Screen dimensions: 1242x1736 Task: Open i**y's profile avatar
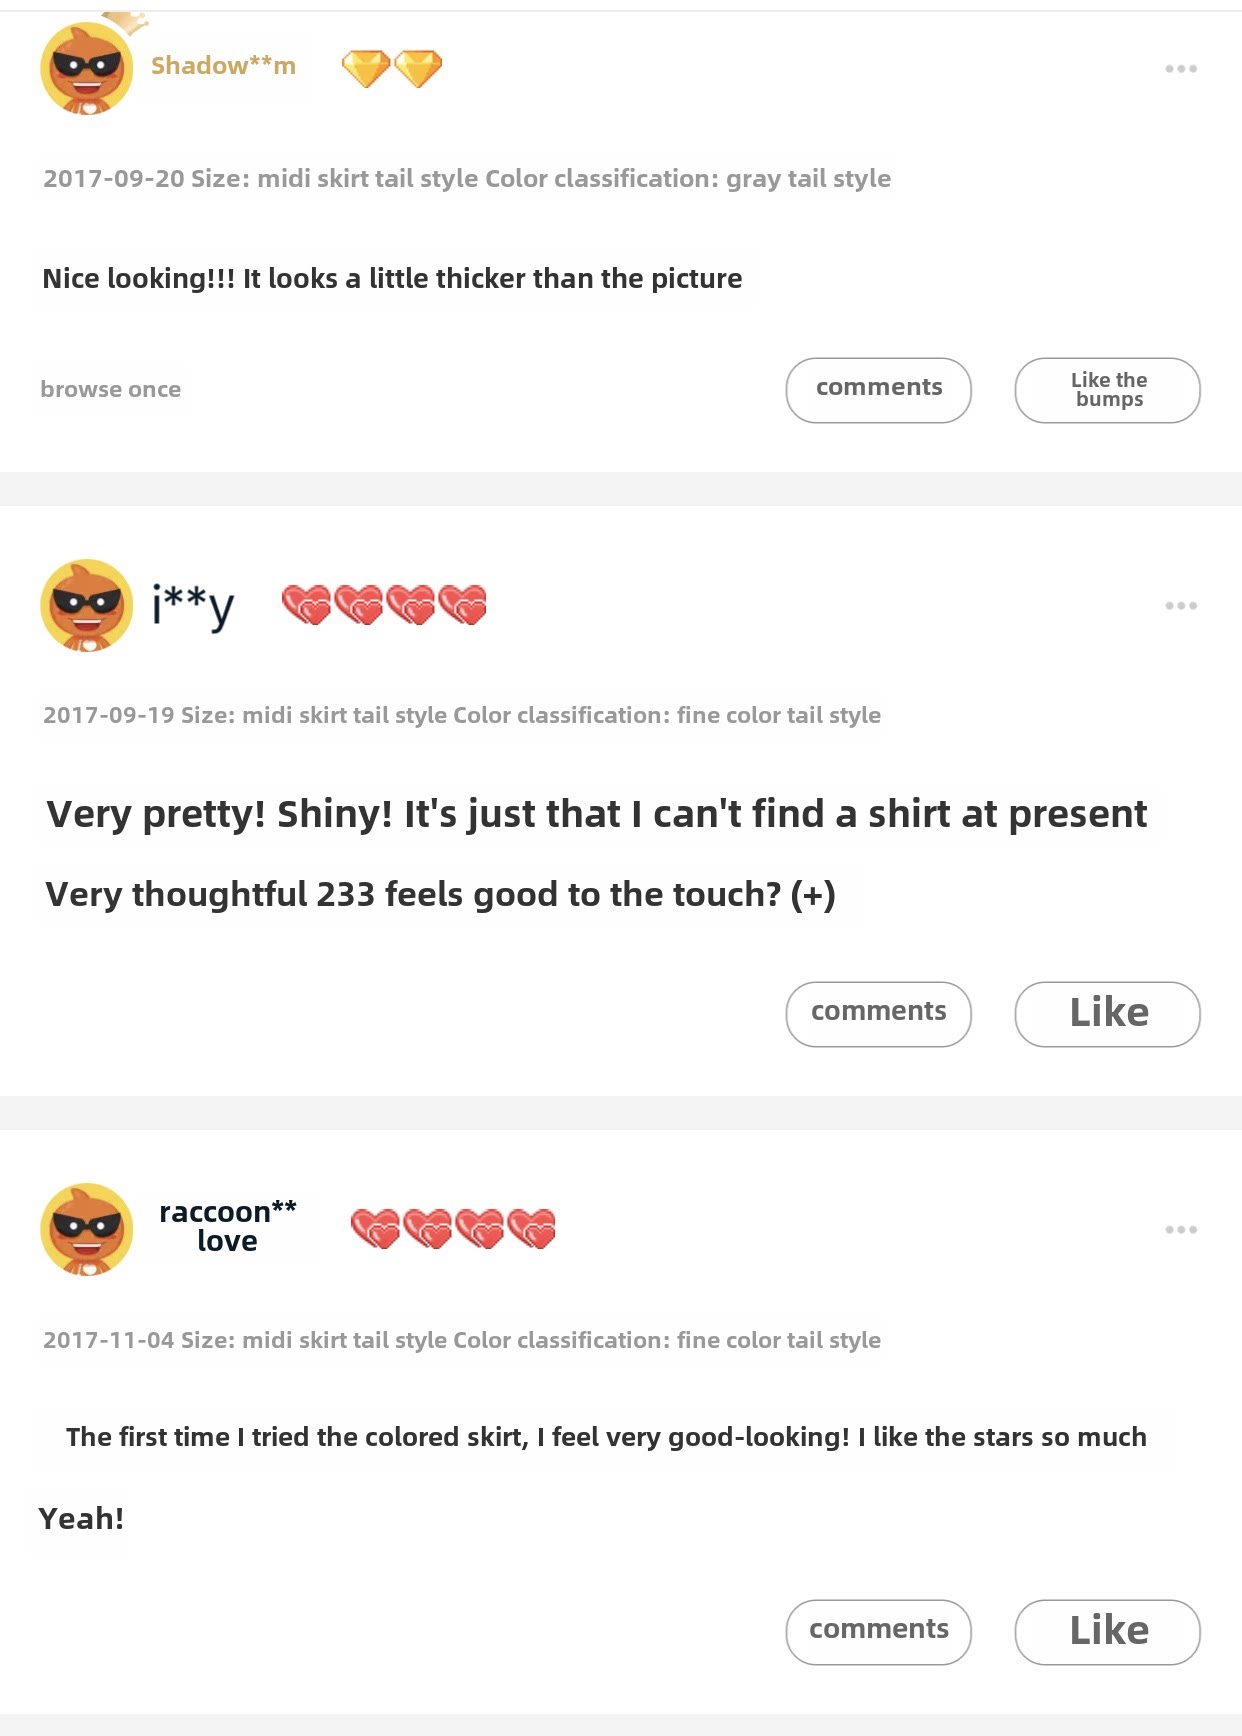point(87,605)
